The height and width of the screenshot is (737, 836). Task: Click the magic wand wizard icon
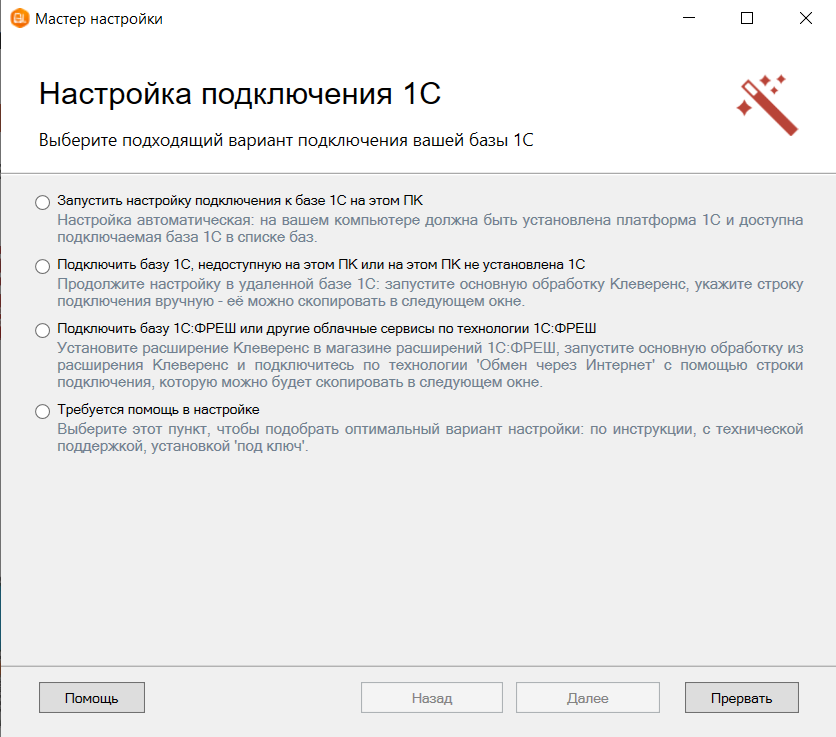767,104
